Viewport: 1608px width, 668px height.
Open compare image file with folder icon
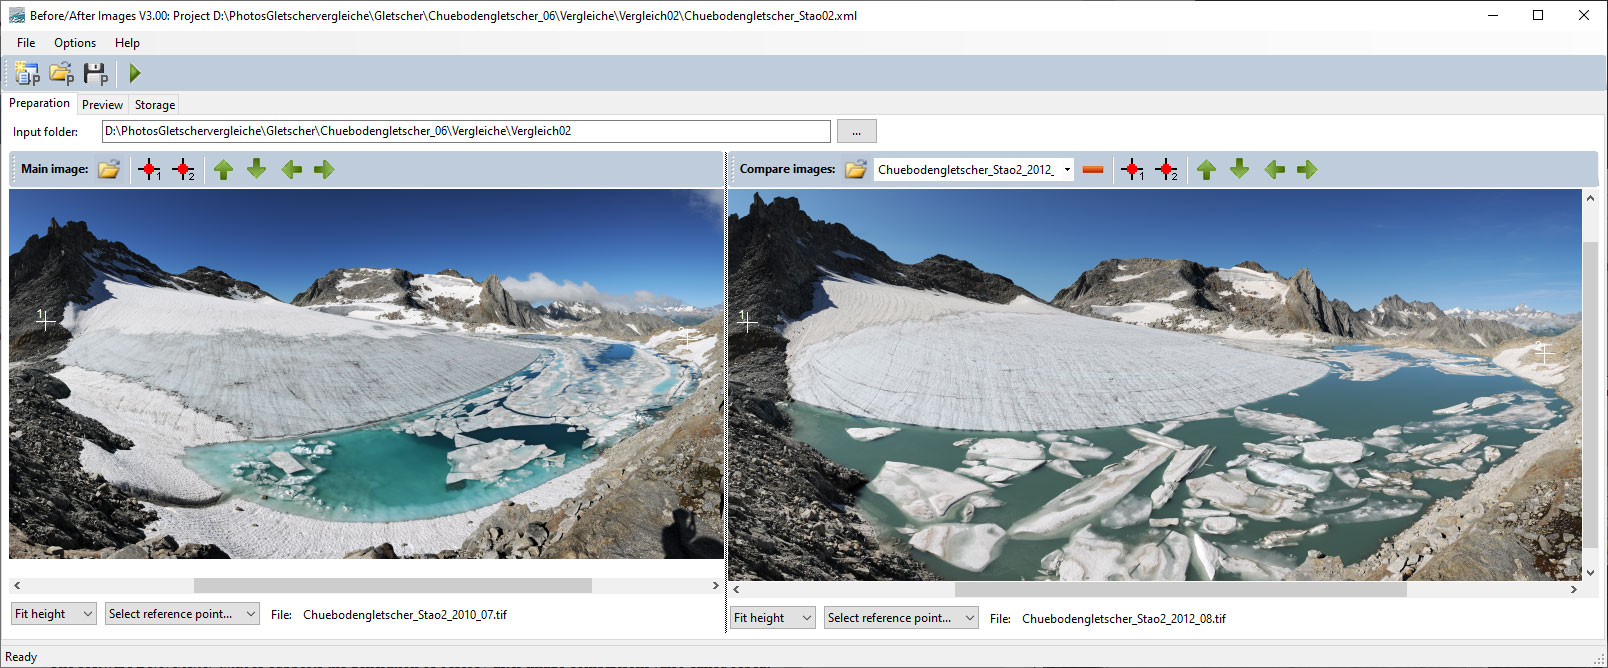tap(856, 169)
